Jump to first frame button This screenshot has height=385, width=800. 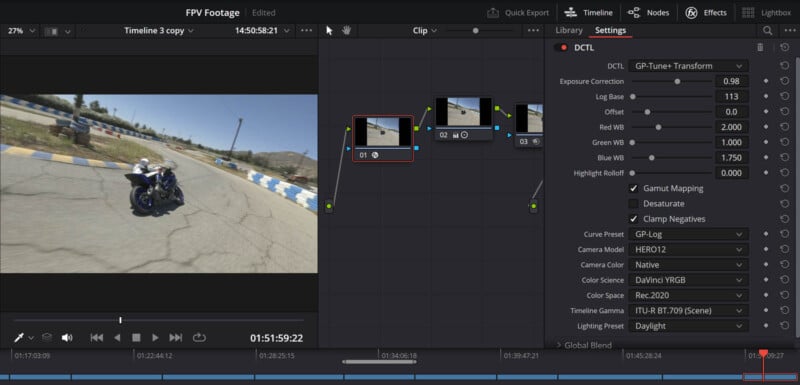click(x=96, y=338)
